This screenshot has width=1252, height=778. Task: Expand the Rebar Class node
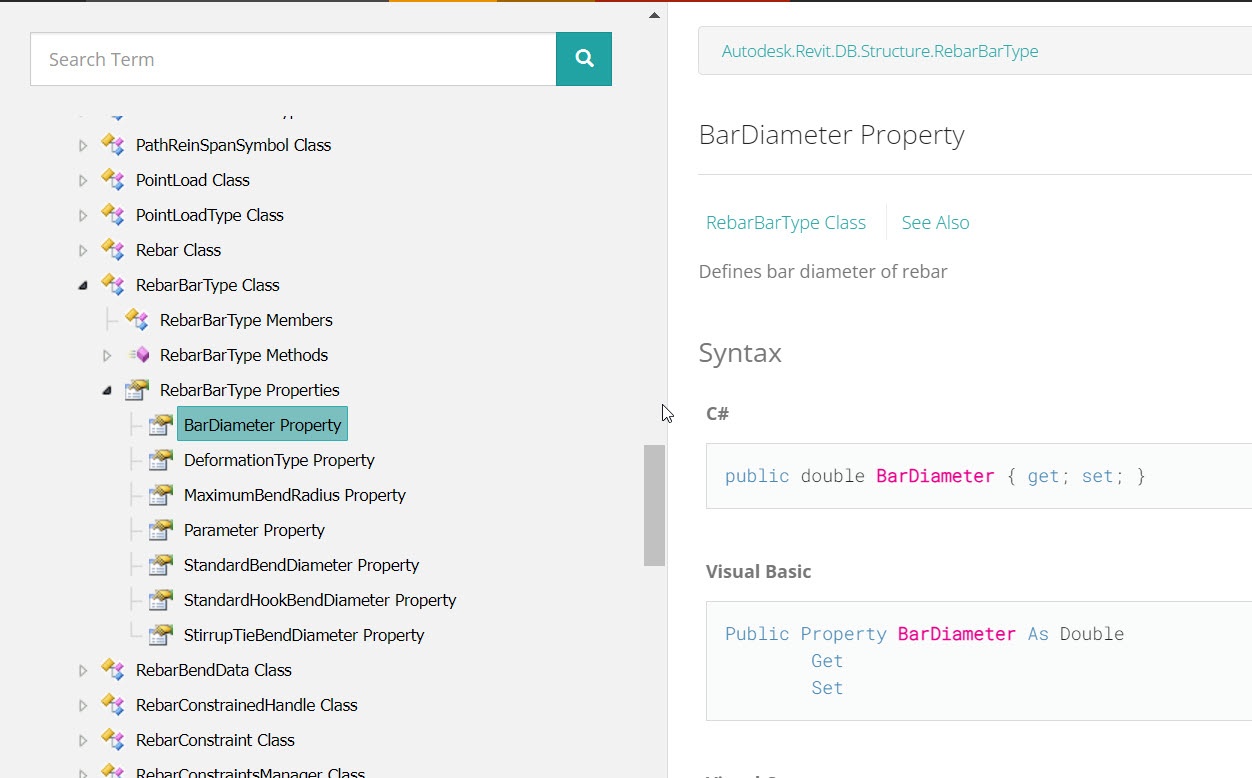(83, 251)
